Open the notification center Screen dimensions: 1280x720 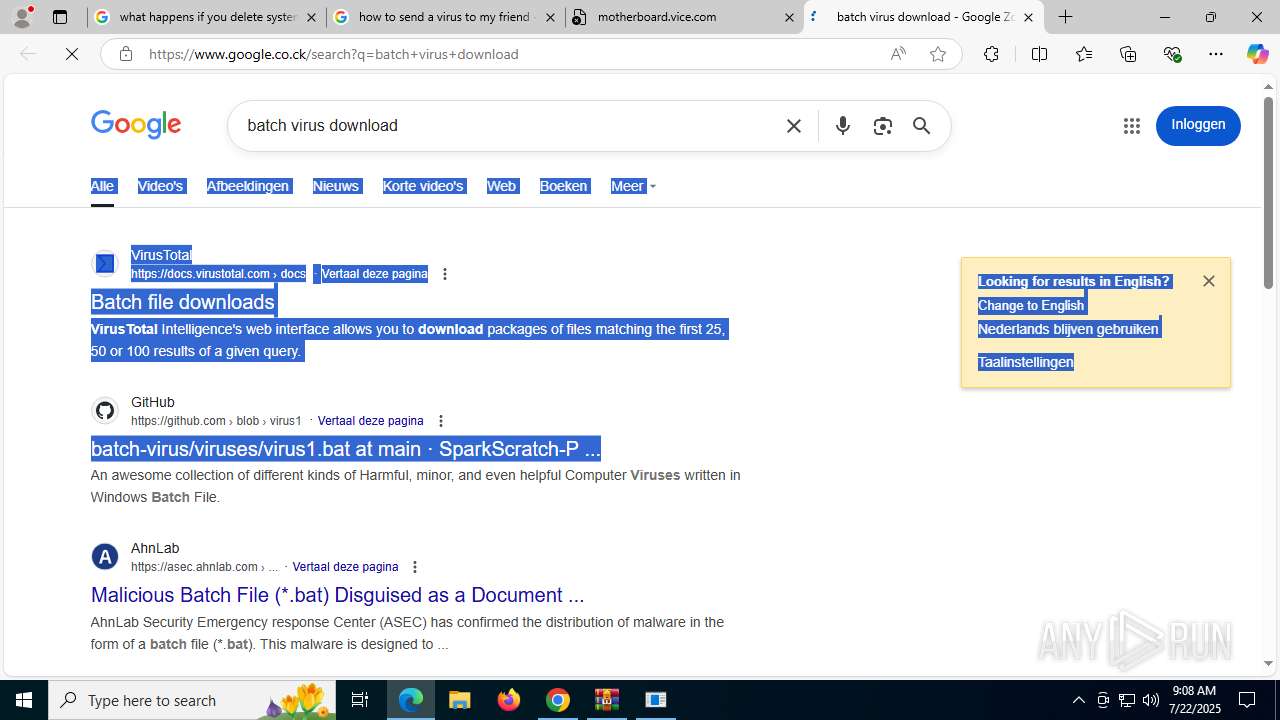click(1247, 700)
